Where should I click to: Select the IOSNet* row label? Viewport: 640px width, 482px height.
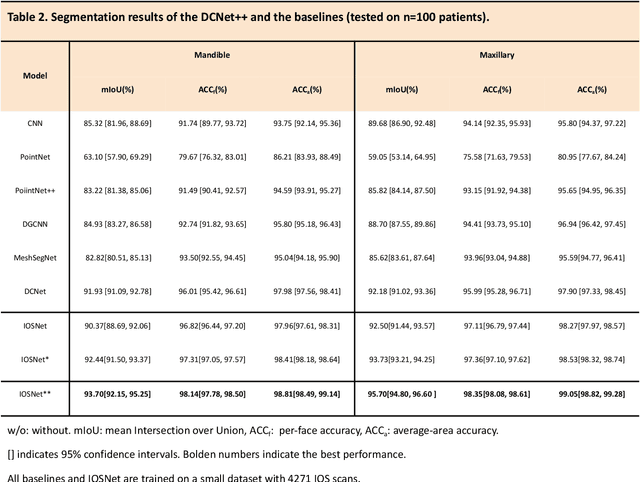pos(34,358)
